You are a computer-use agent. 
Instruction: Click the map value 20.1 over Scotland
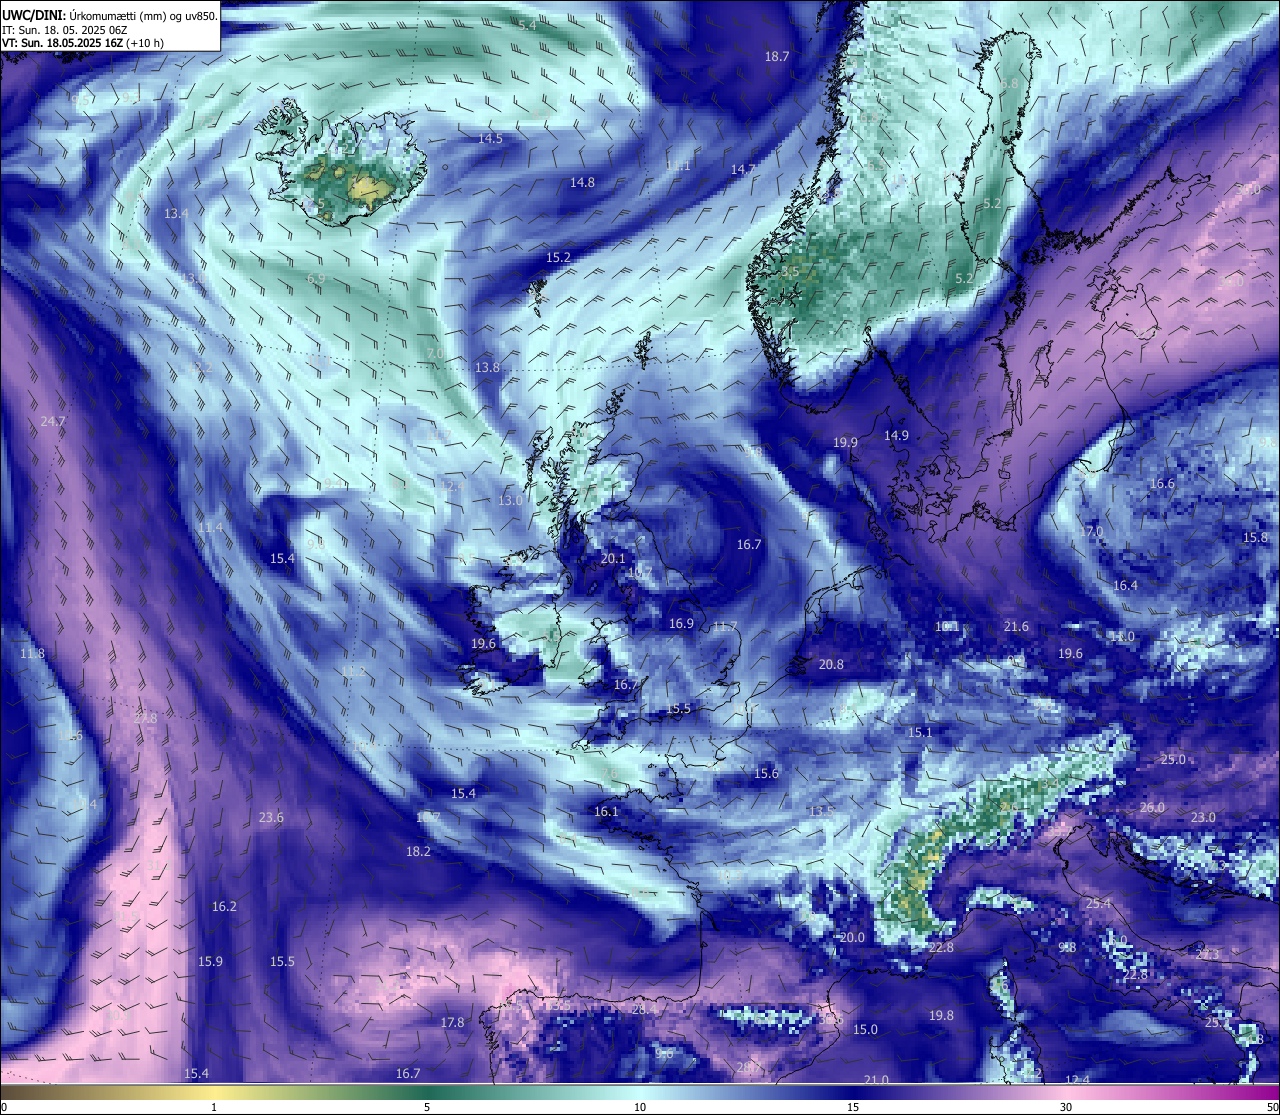[x=613, y=559]
